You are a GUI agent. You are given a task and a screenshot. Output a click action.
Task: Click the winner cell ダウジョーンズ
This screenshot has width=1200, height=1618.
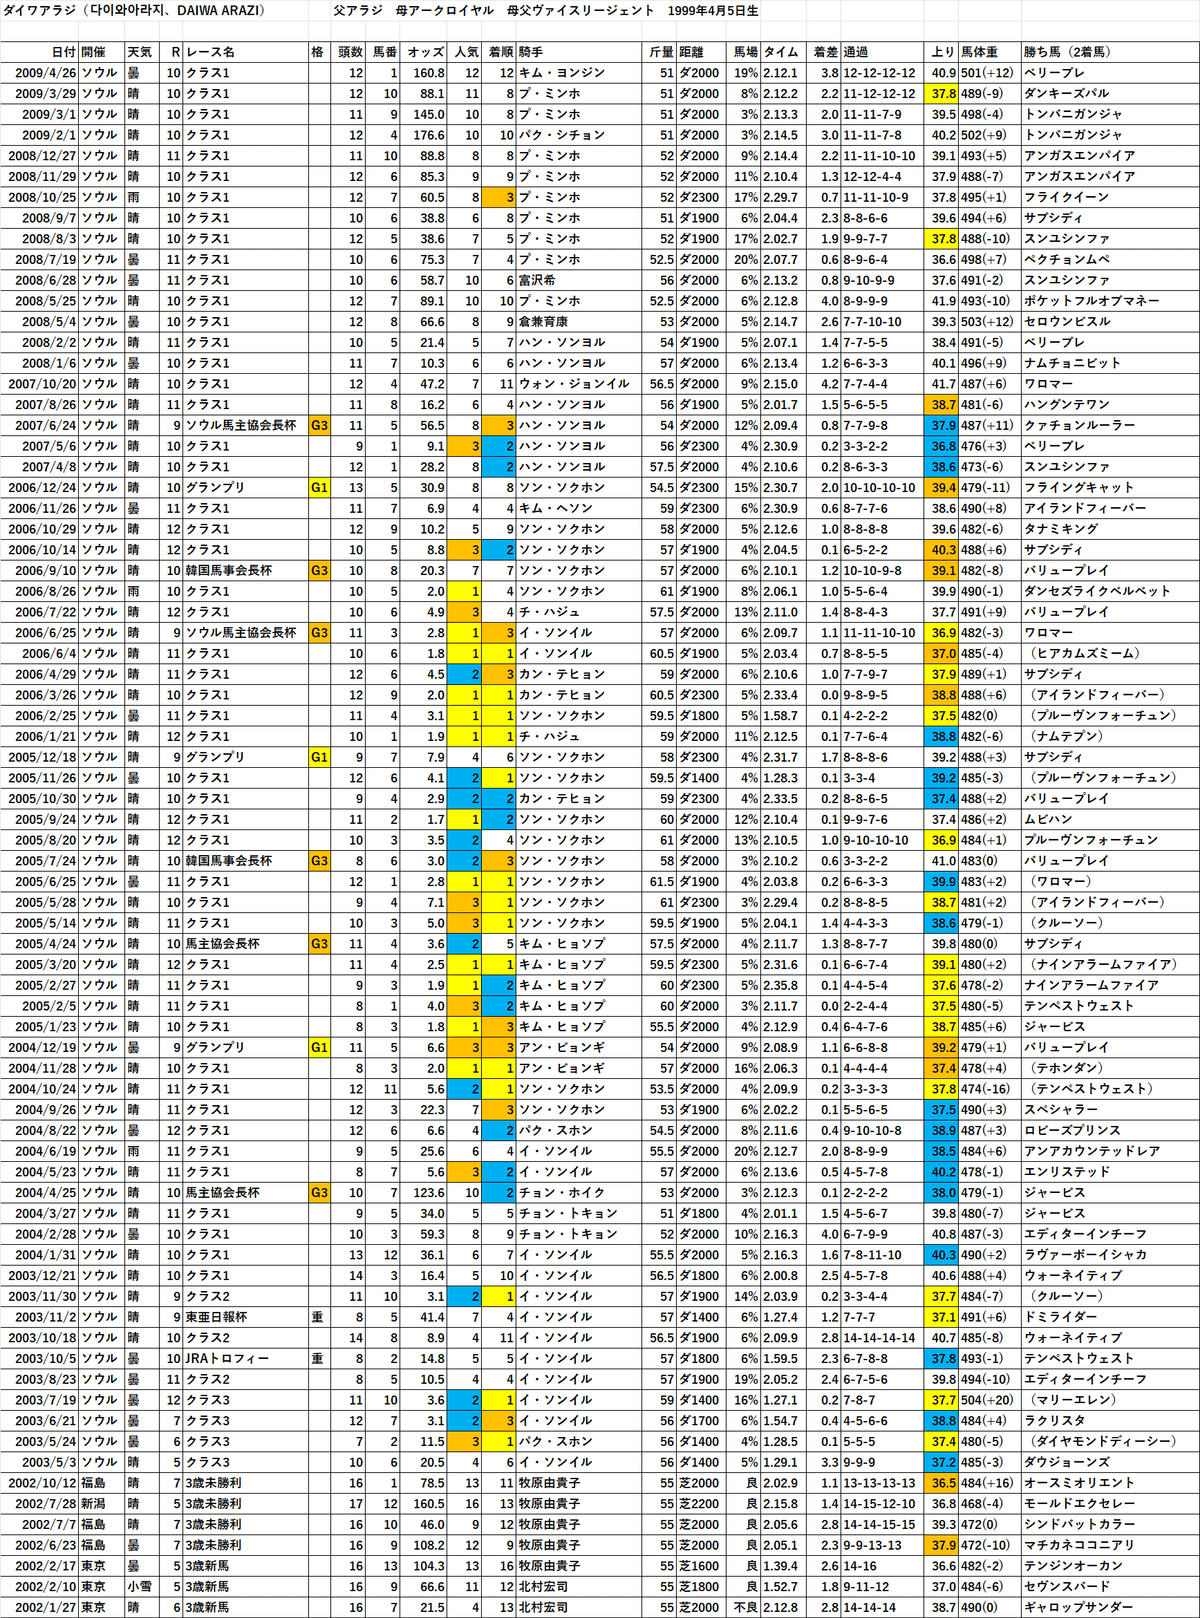coord(1067,1462)
